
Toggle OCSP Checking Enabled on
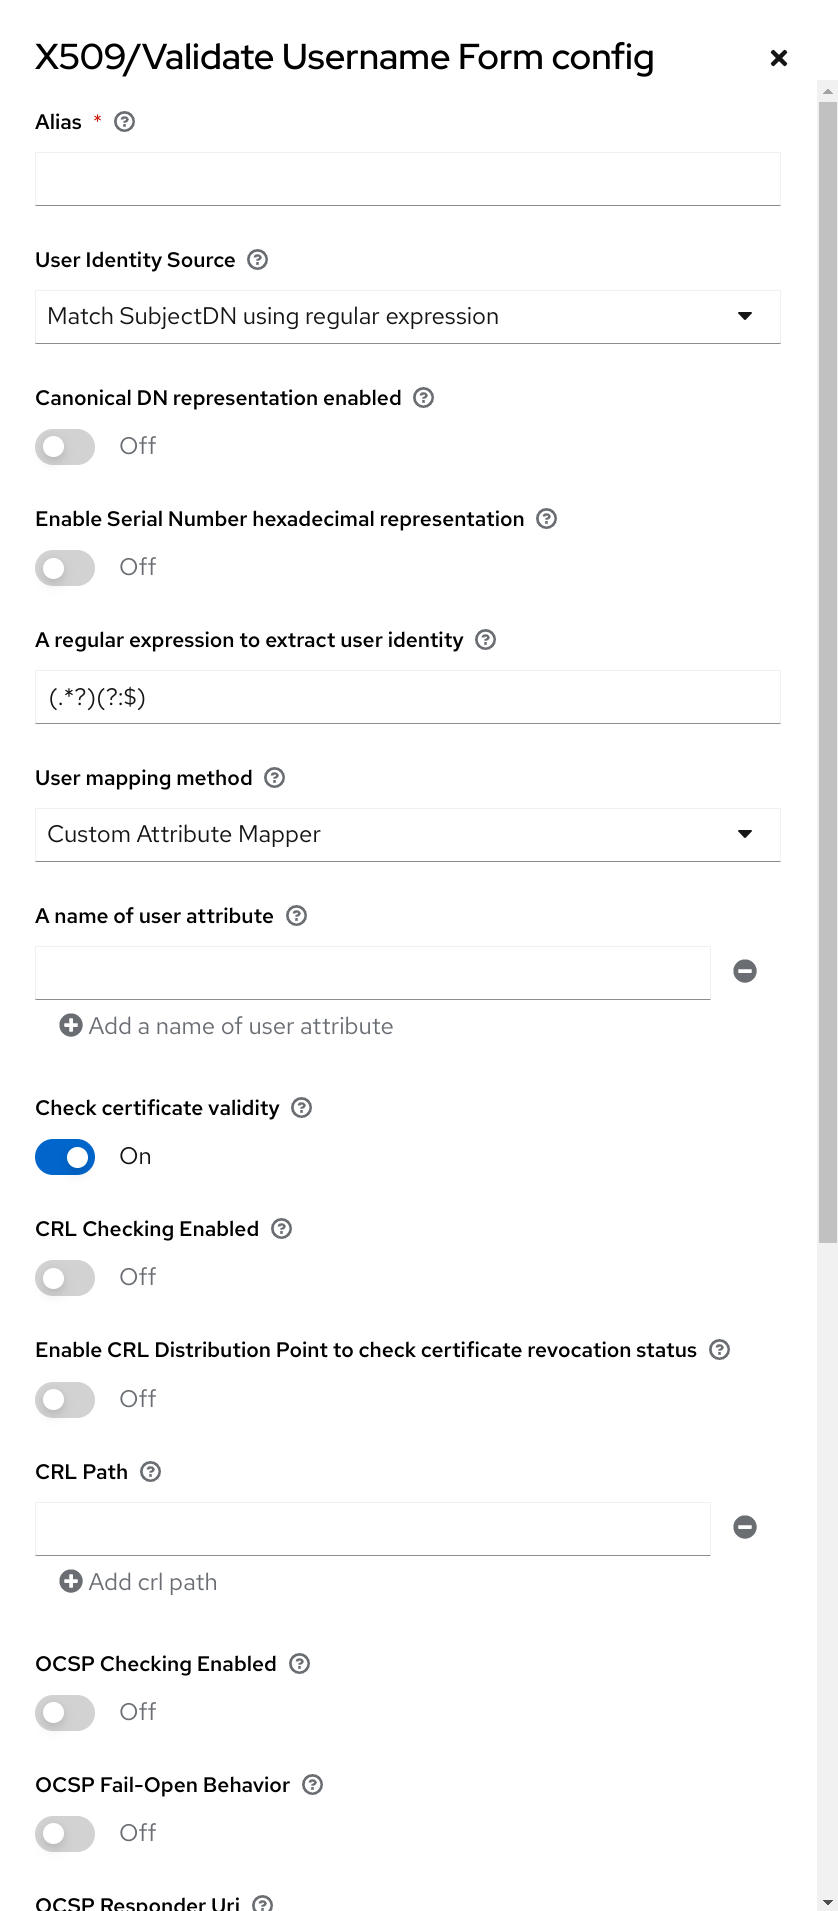65,1713
